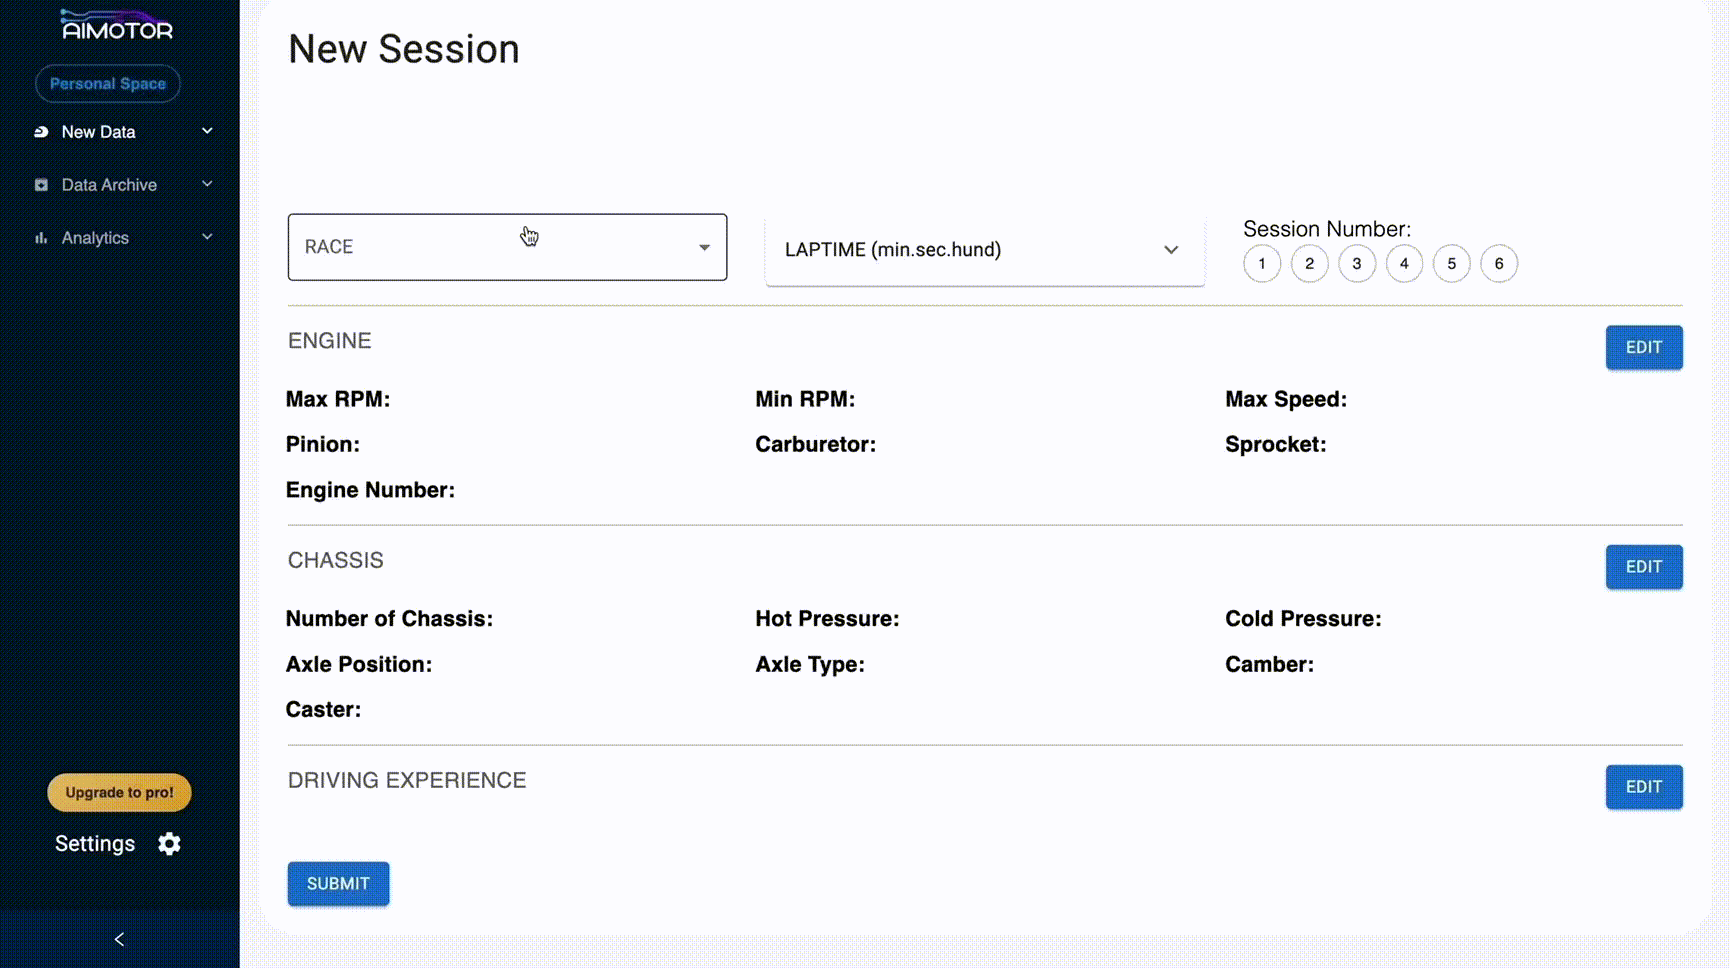
Task: Click the AiMotor logo
Action: (117, 25)
